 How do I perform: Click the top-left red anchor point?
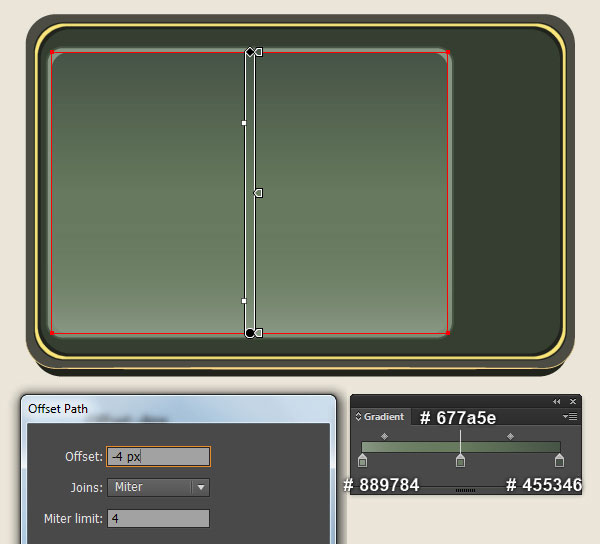coord(52,52)
